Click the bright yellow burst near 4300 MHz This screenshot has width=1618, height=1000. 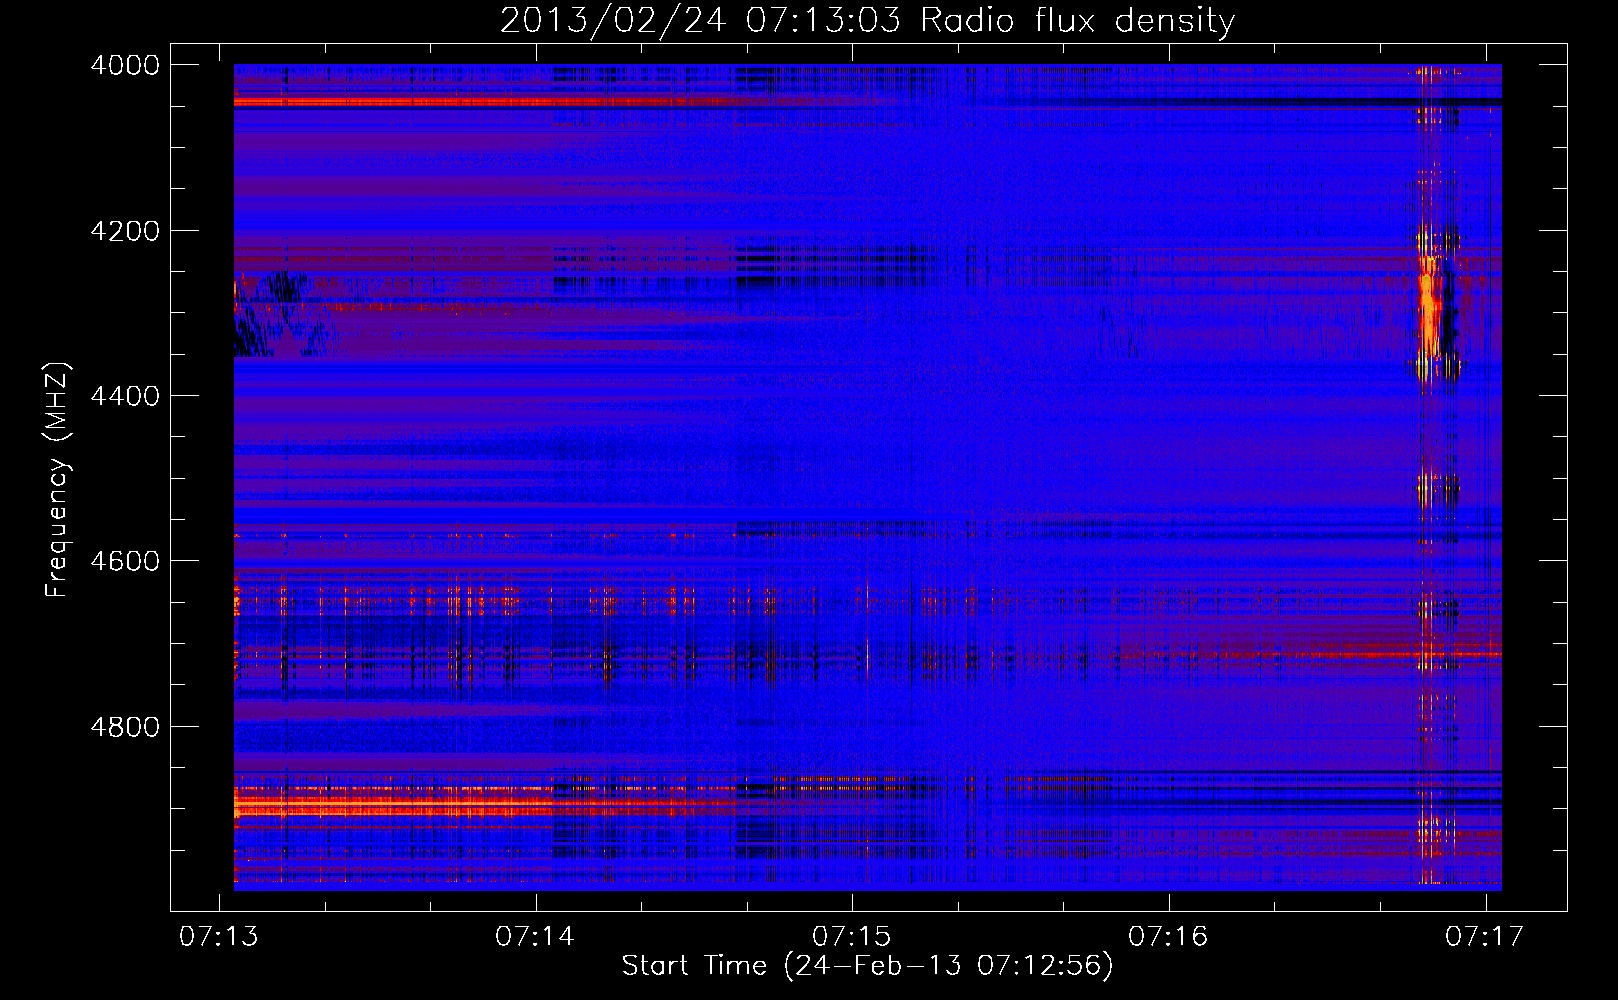coord(1429,308)
